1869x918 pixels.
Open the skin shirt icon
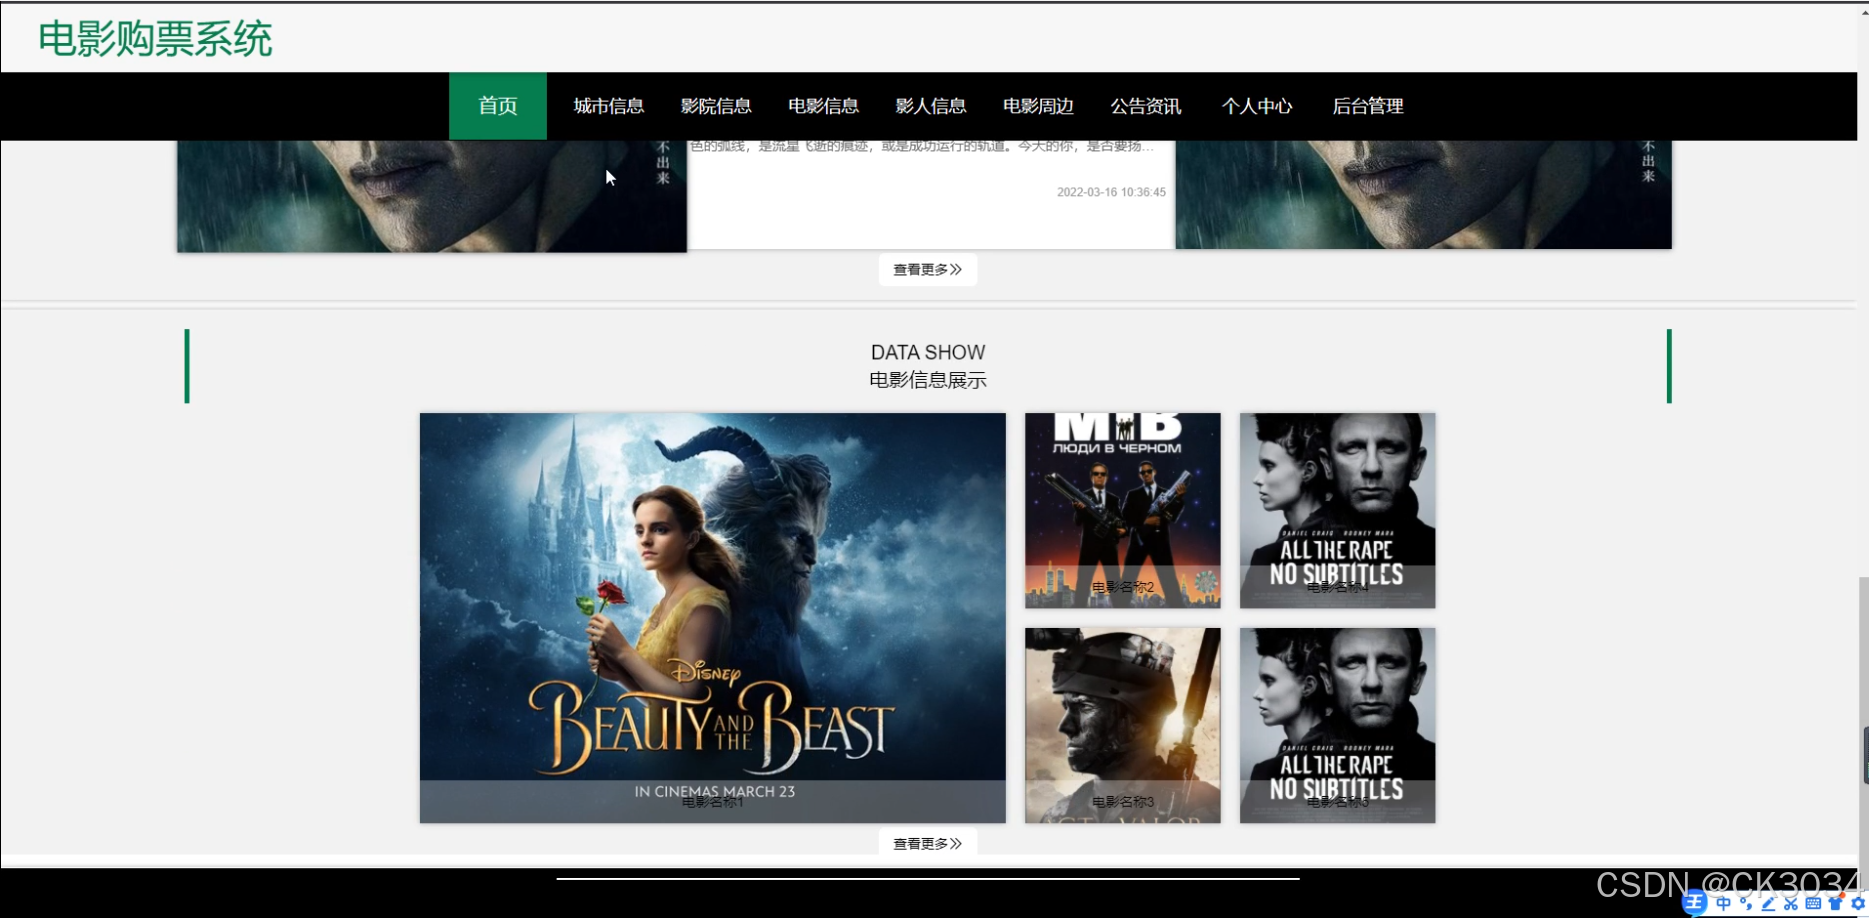[x=1835, y=904]
